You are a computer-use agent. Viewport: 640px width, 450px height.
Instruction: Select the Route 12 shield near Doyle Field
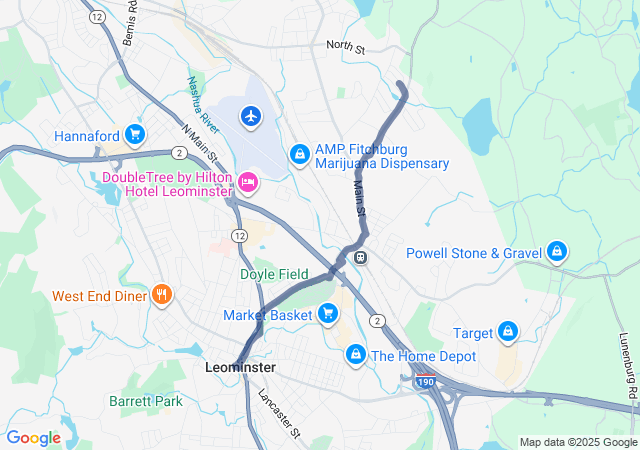point(239,236)
